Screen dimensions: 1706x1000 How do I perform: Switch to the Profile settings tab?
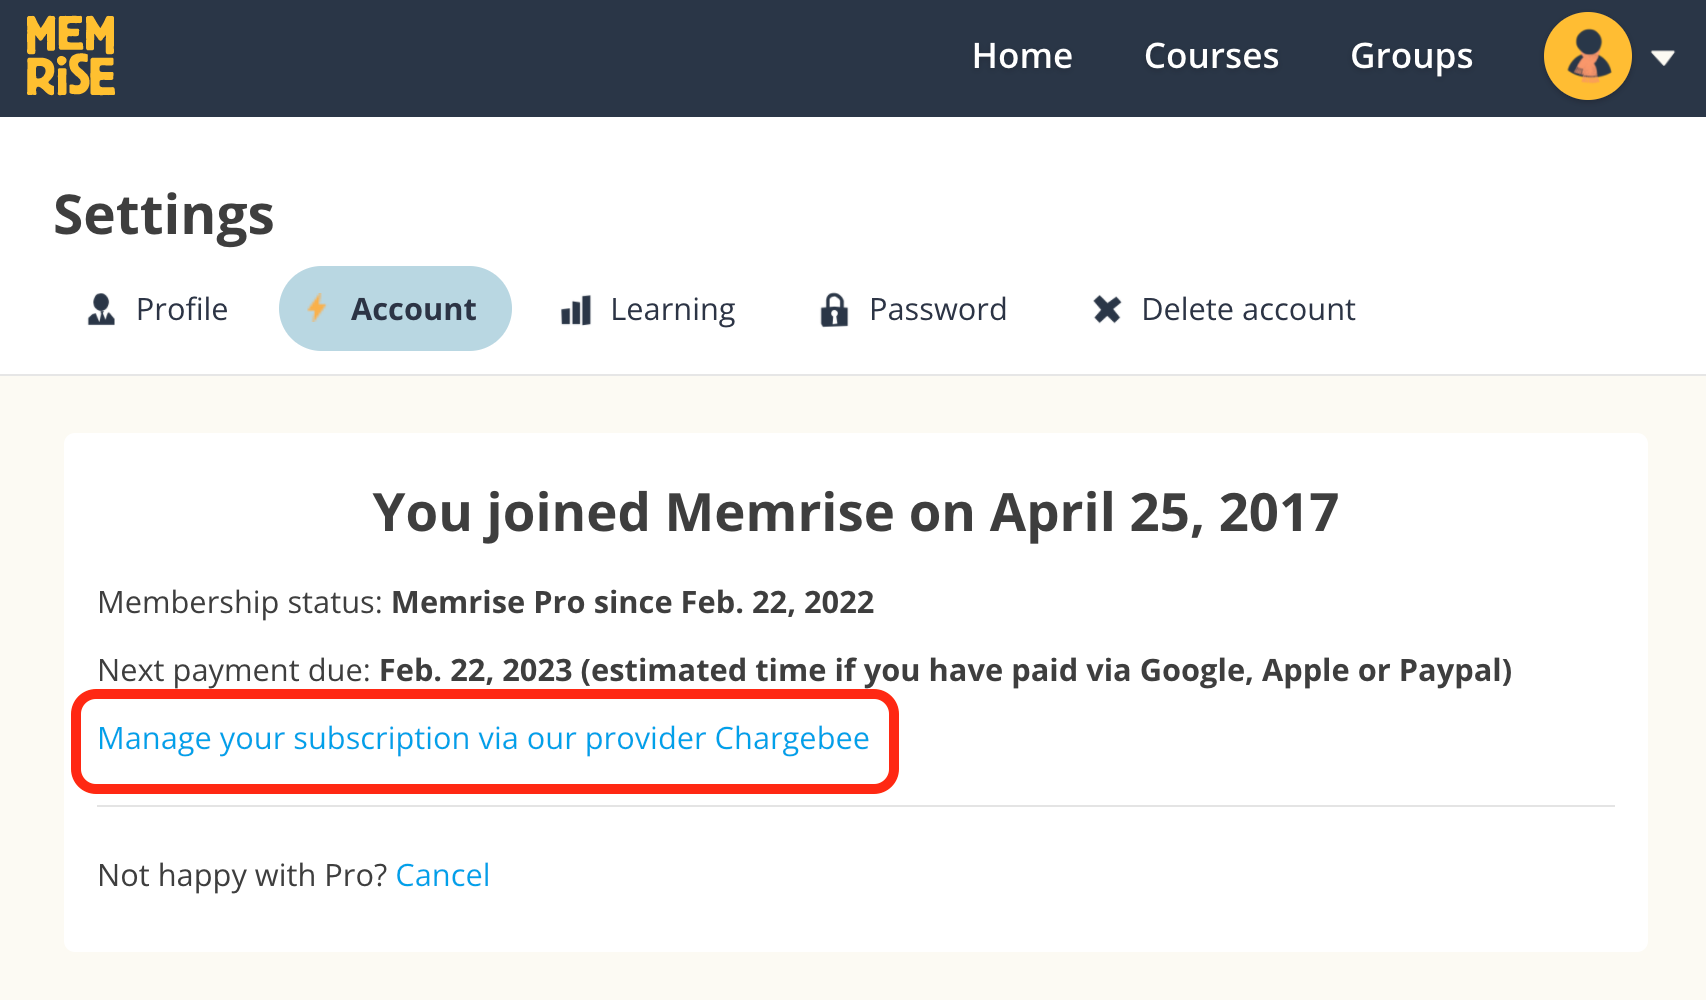click(x=182, y=309)
